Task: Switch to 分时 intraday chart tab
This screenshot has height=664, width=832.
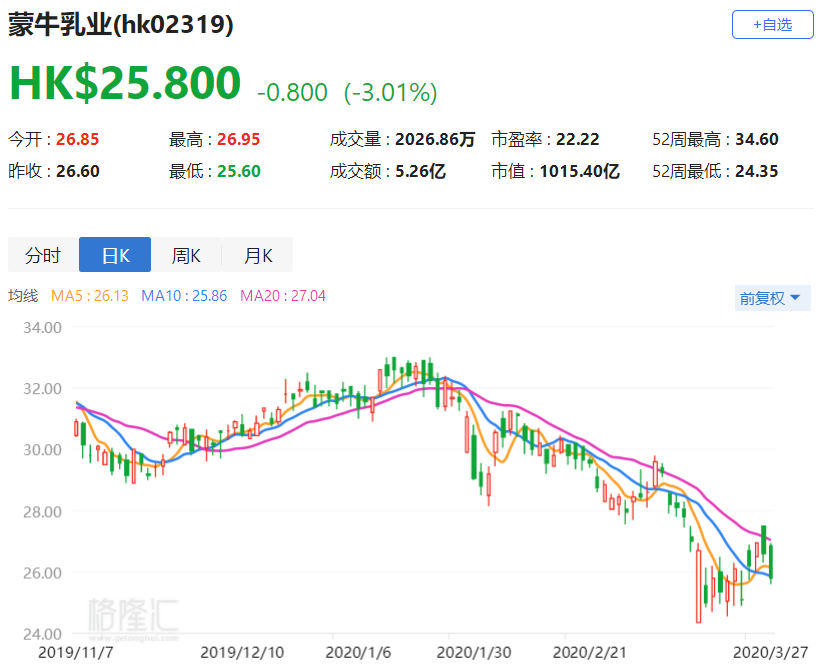Action: pos(43,255)
